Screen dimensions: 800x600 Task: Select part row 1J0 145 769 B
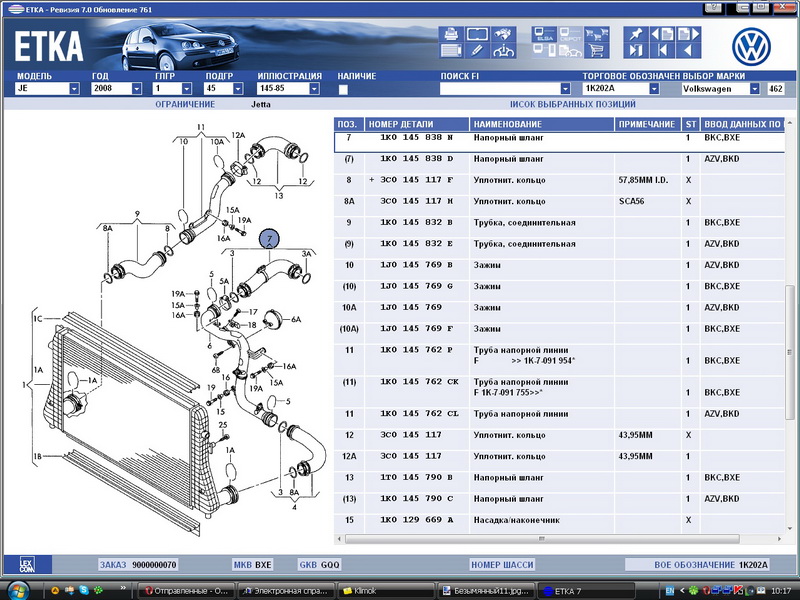pyautogui.click(x=559, y=270)
